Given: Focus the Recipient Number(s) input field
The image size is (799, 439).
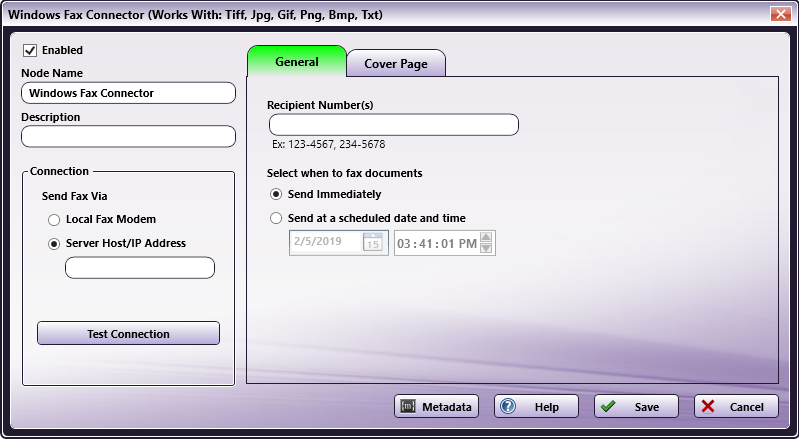Looking at the screenshot, I should click(x=394, y=125).
